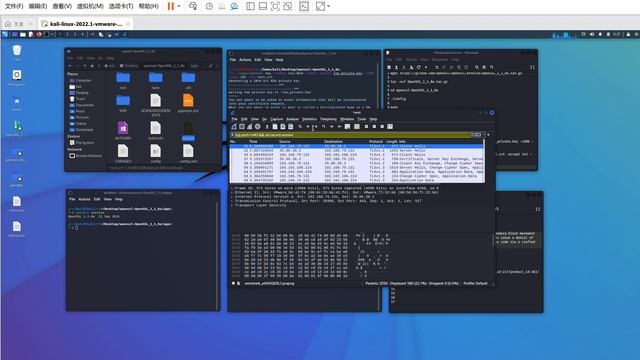
Task: Add filter button plus icon in Wireshark
Action: click(x=488, y=135)
